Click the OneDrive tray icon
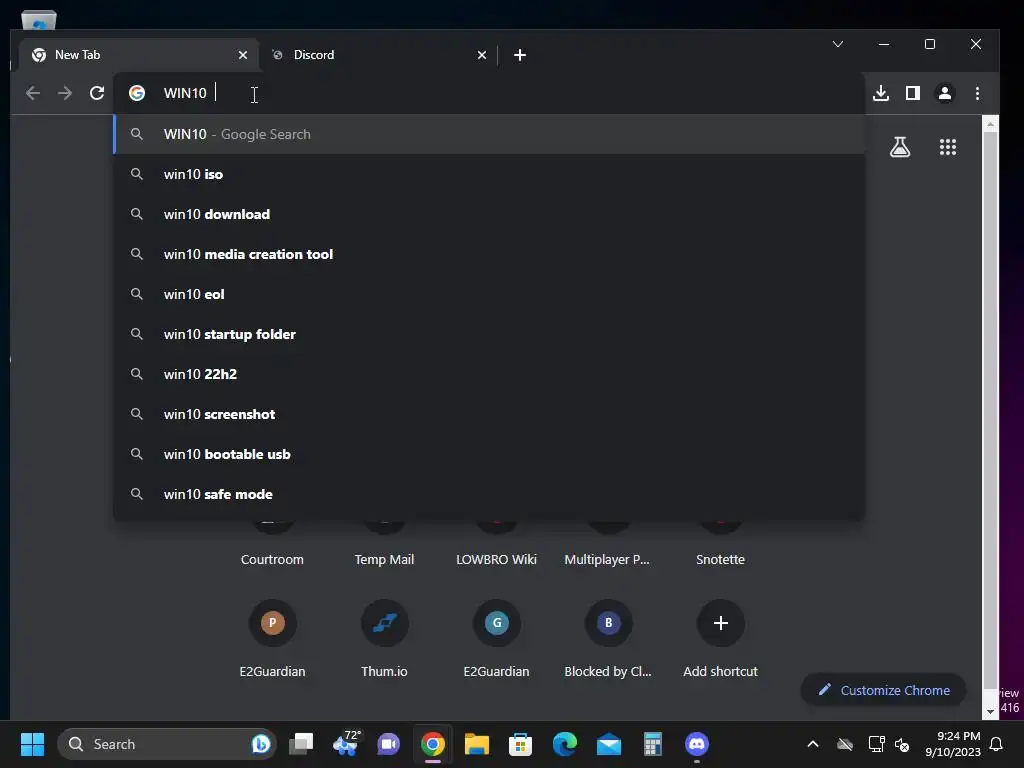Viewport: 1024px width, 768px height. [845, 744]
